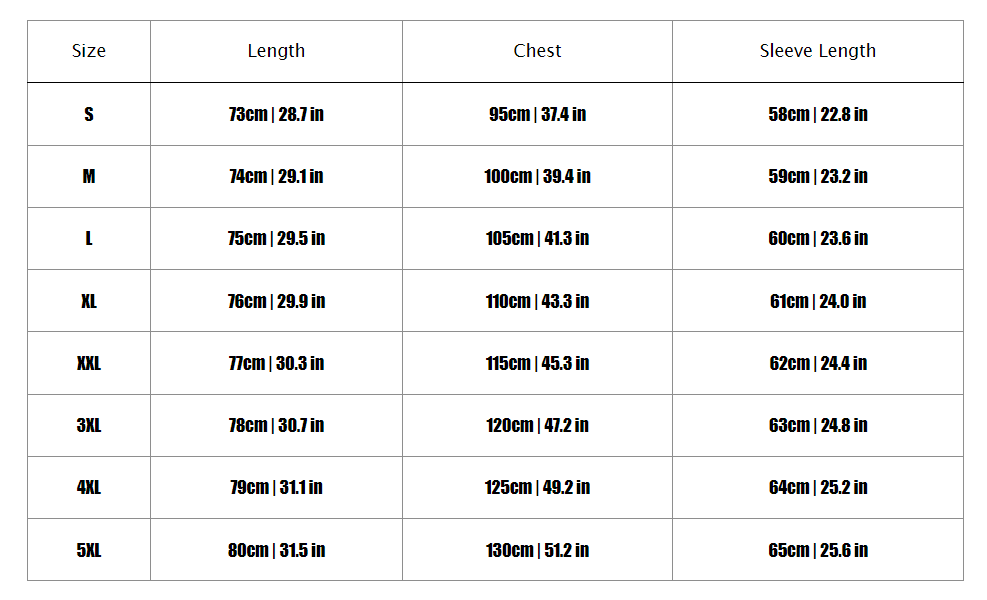The height and width of the screenshot is (600, 987).
Task: Click the 77cm | 30.3 in length cell
Action: [276, 363]
